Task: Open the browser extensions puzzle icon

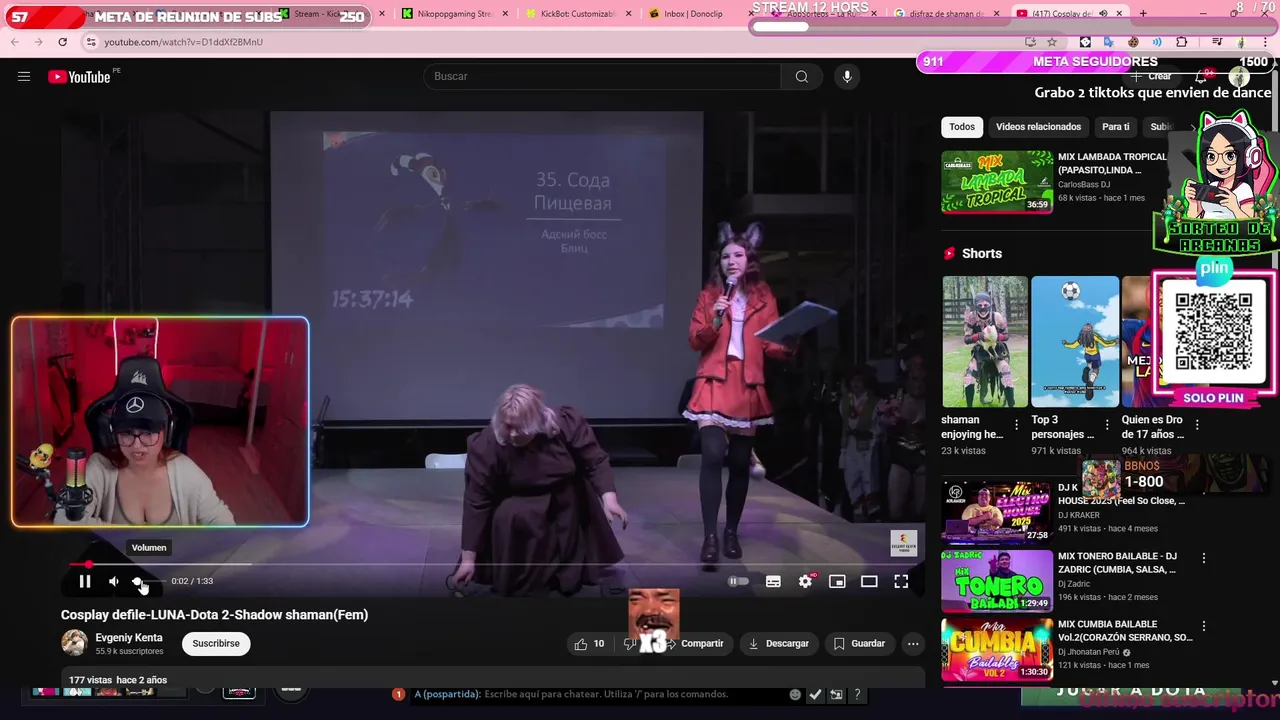Action: click(x=1182, y=42)
